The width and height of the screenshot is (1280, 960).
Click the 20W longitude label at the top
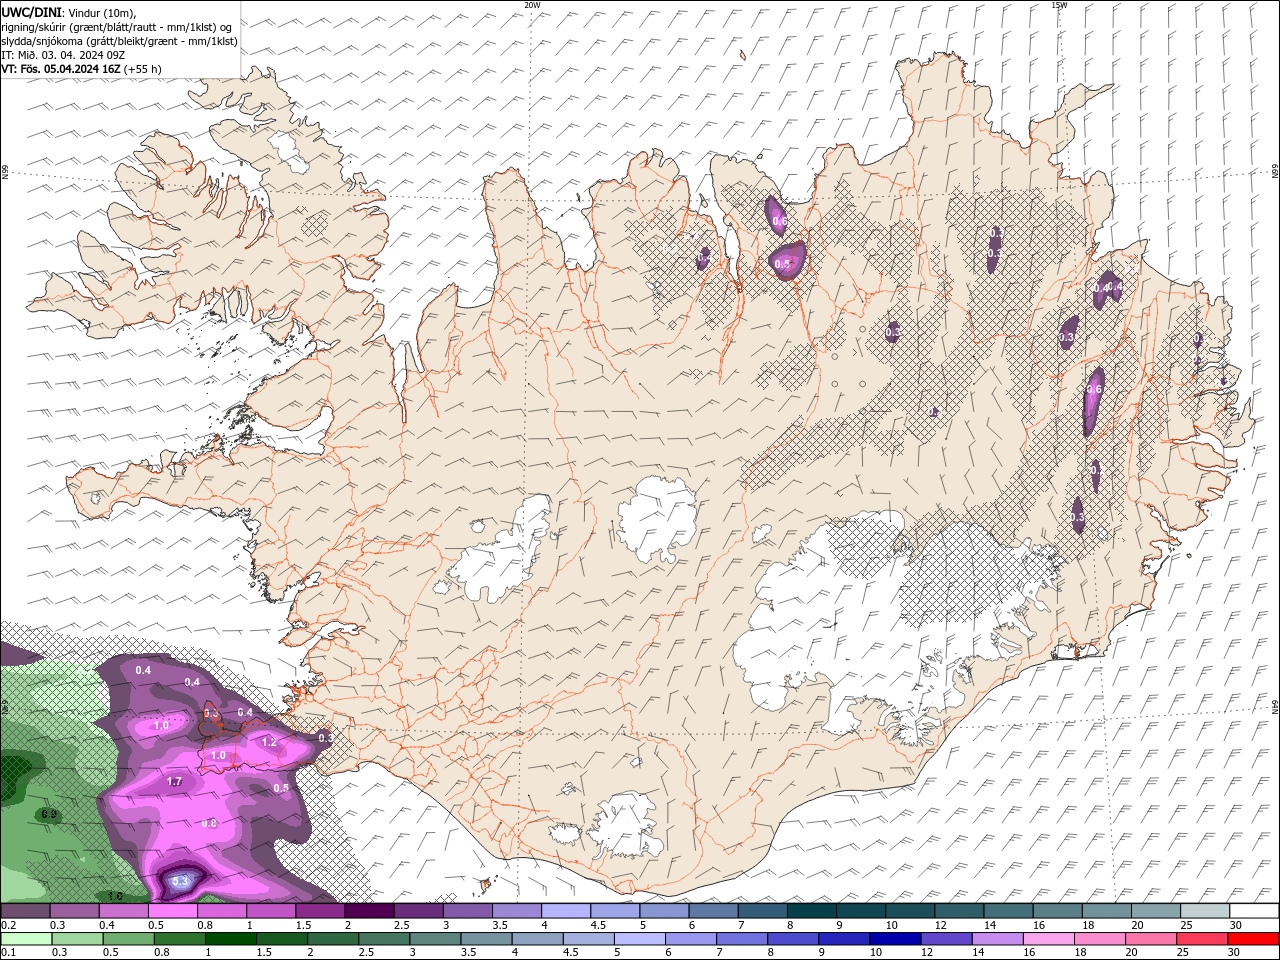click(x=532, y=5)
